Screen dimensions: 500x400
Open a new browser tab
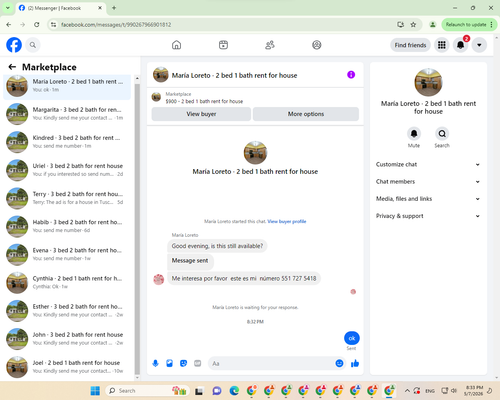coord(114,8)
